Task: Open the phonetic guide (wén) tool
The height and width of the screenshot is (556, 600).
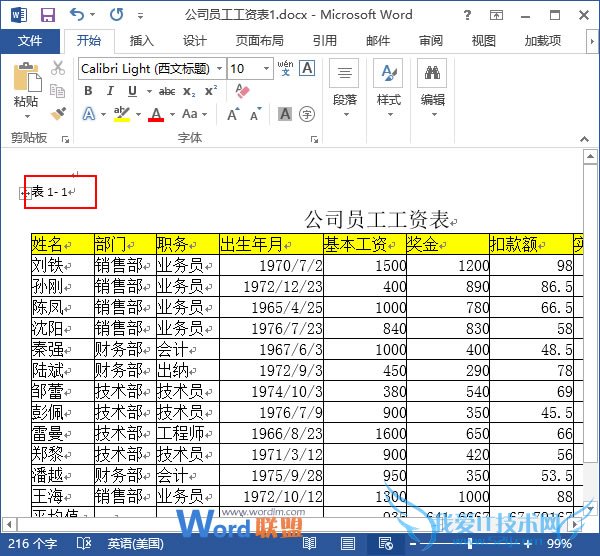Action: pos(285,68)
